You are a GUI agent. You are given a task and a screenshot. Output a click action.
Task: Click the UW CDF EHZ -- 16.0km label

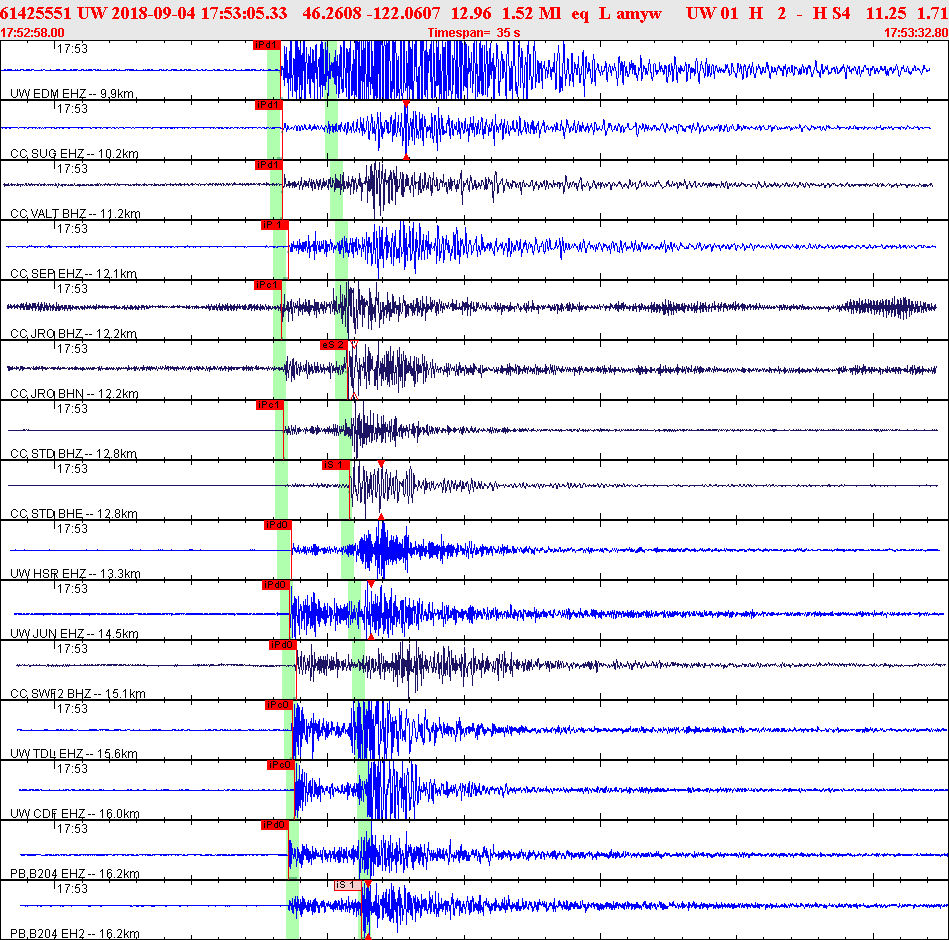click(x=74, y=813)
